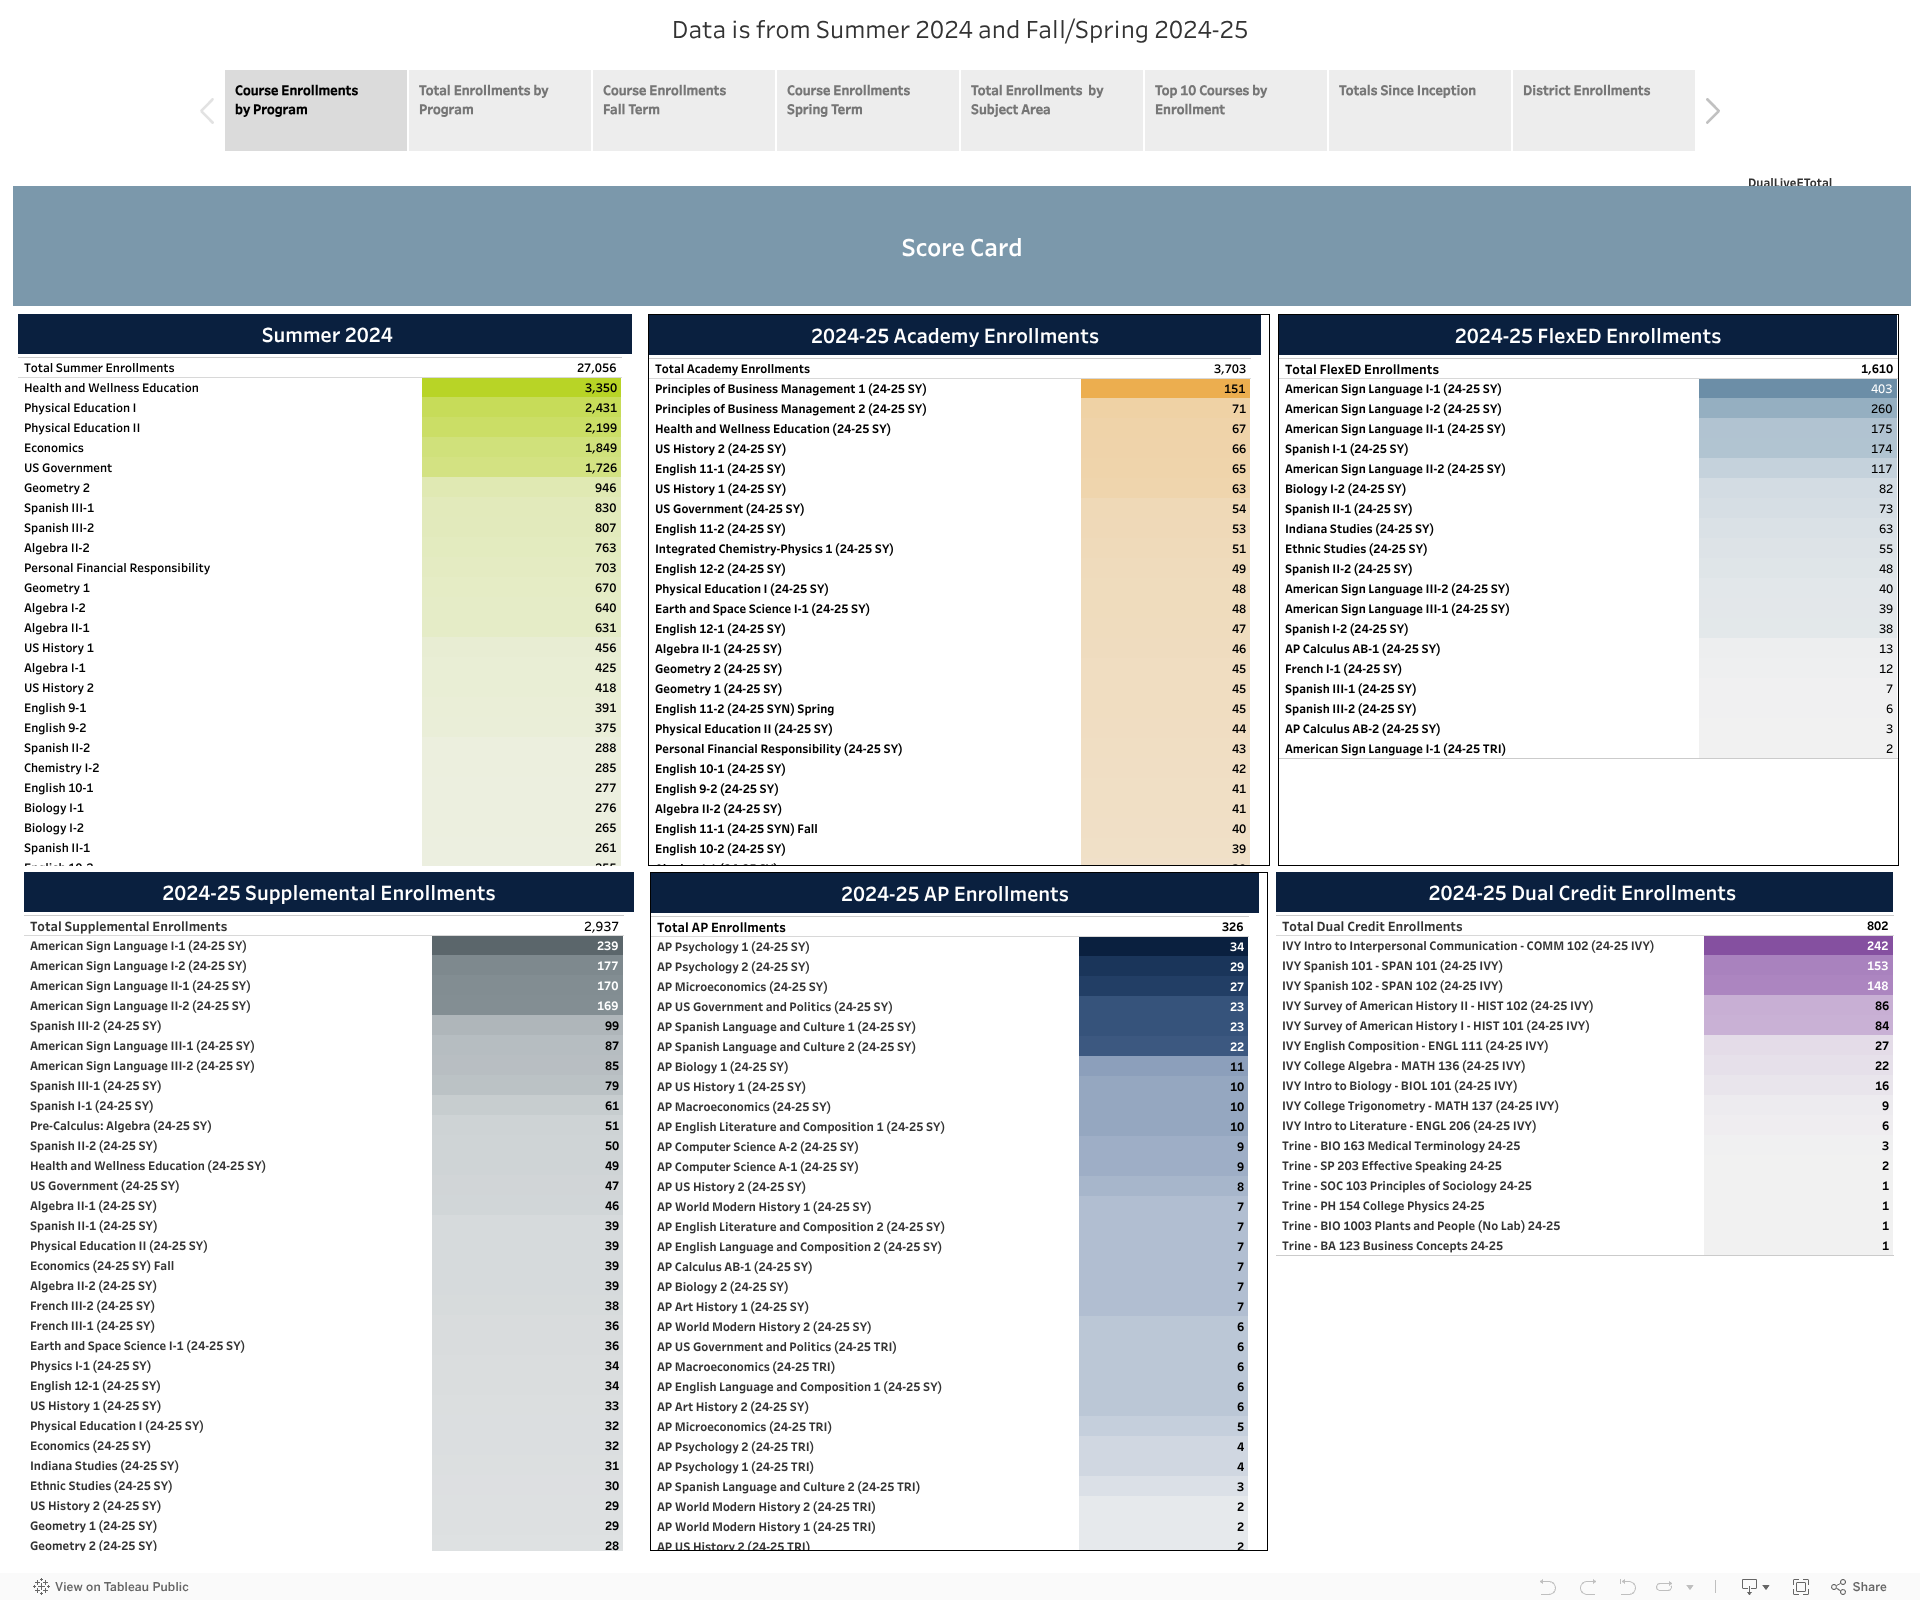Click the redo arrow icon
The image size is (1920, 1600).
pyautogui.click(x=1587, y=1586)
